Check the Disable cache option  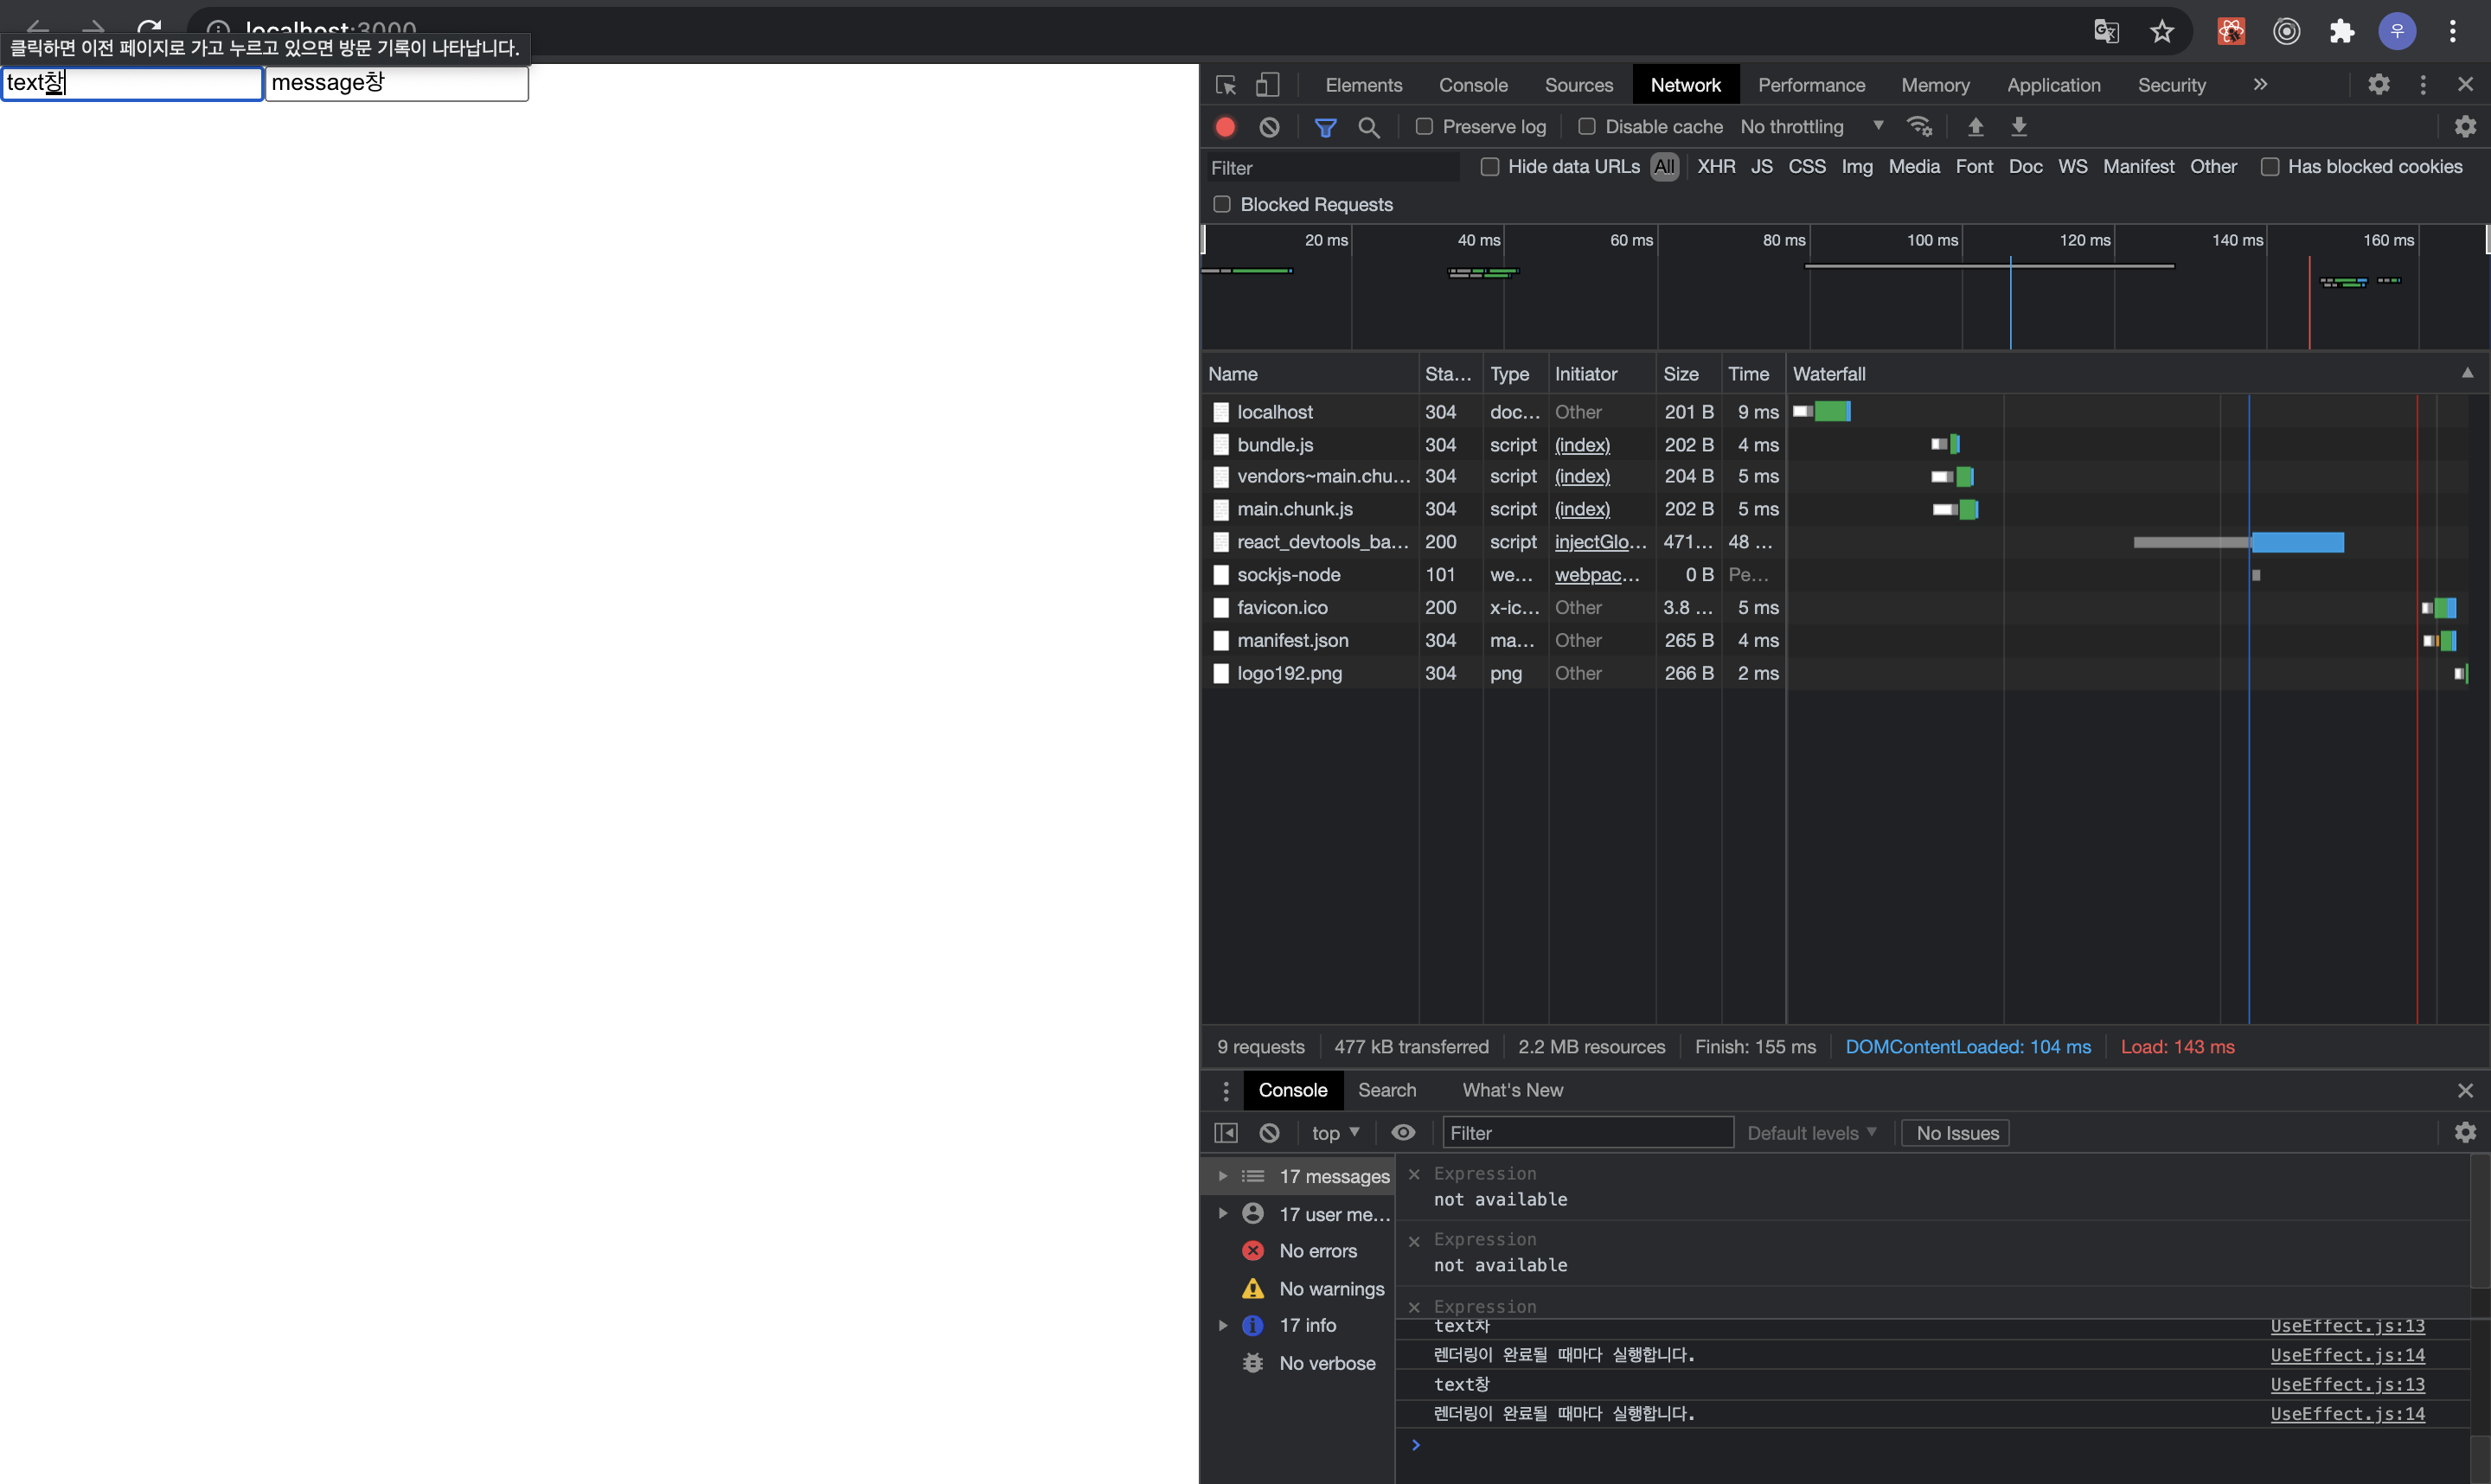pyautogui.click(x=1587, y=127)
